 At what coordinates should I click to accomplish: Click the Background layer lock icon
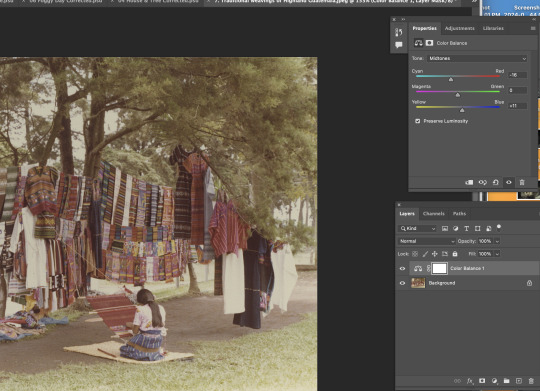click(x=529, y=283)
